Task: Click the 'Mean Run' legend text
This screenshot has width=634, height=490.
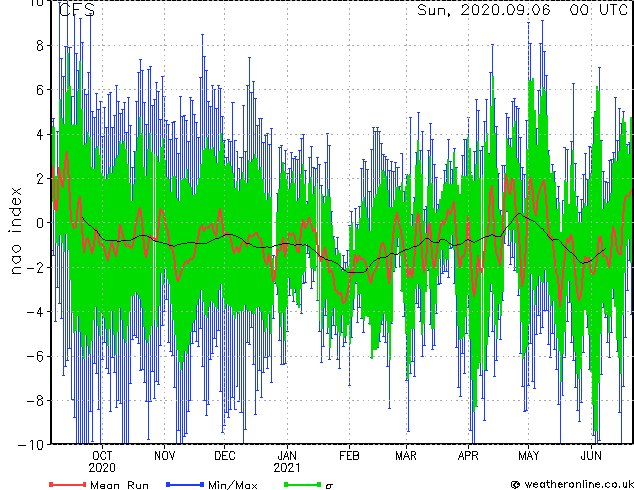Action: pos(119,485)
